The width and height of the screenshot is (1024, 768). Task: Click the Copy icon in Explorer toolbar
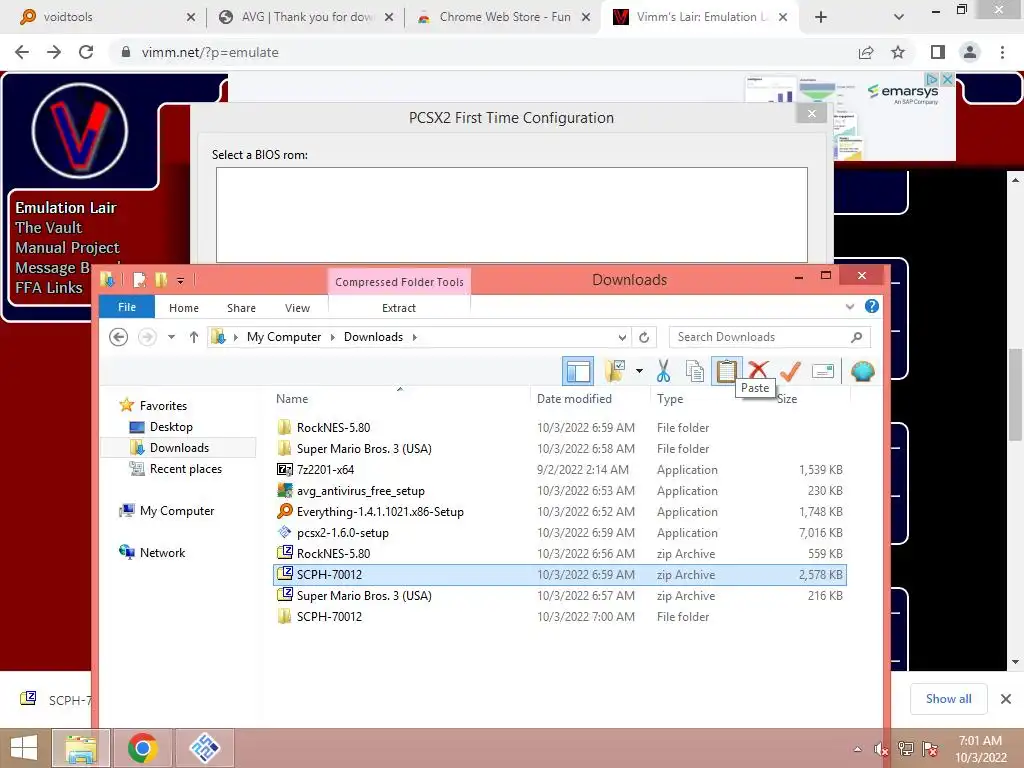[x=694, y=371]
